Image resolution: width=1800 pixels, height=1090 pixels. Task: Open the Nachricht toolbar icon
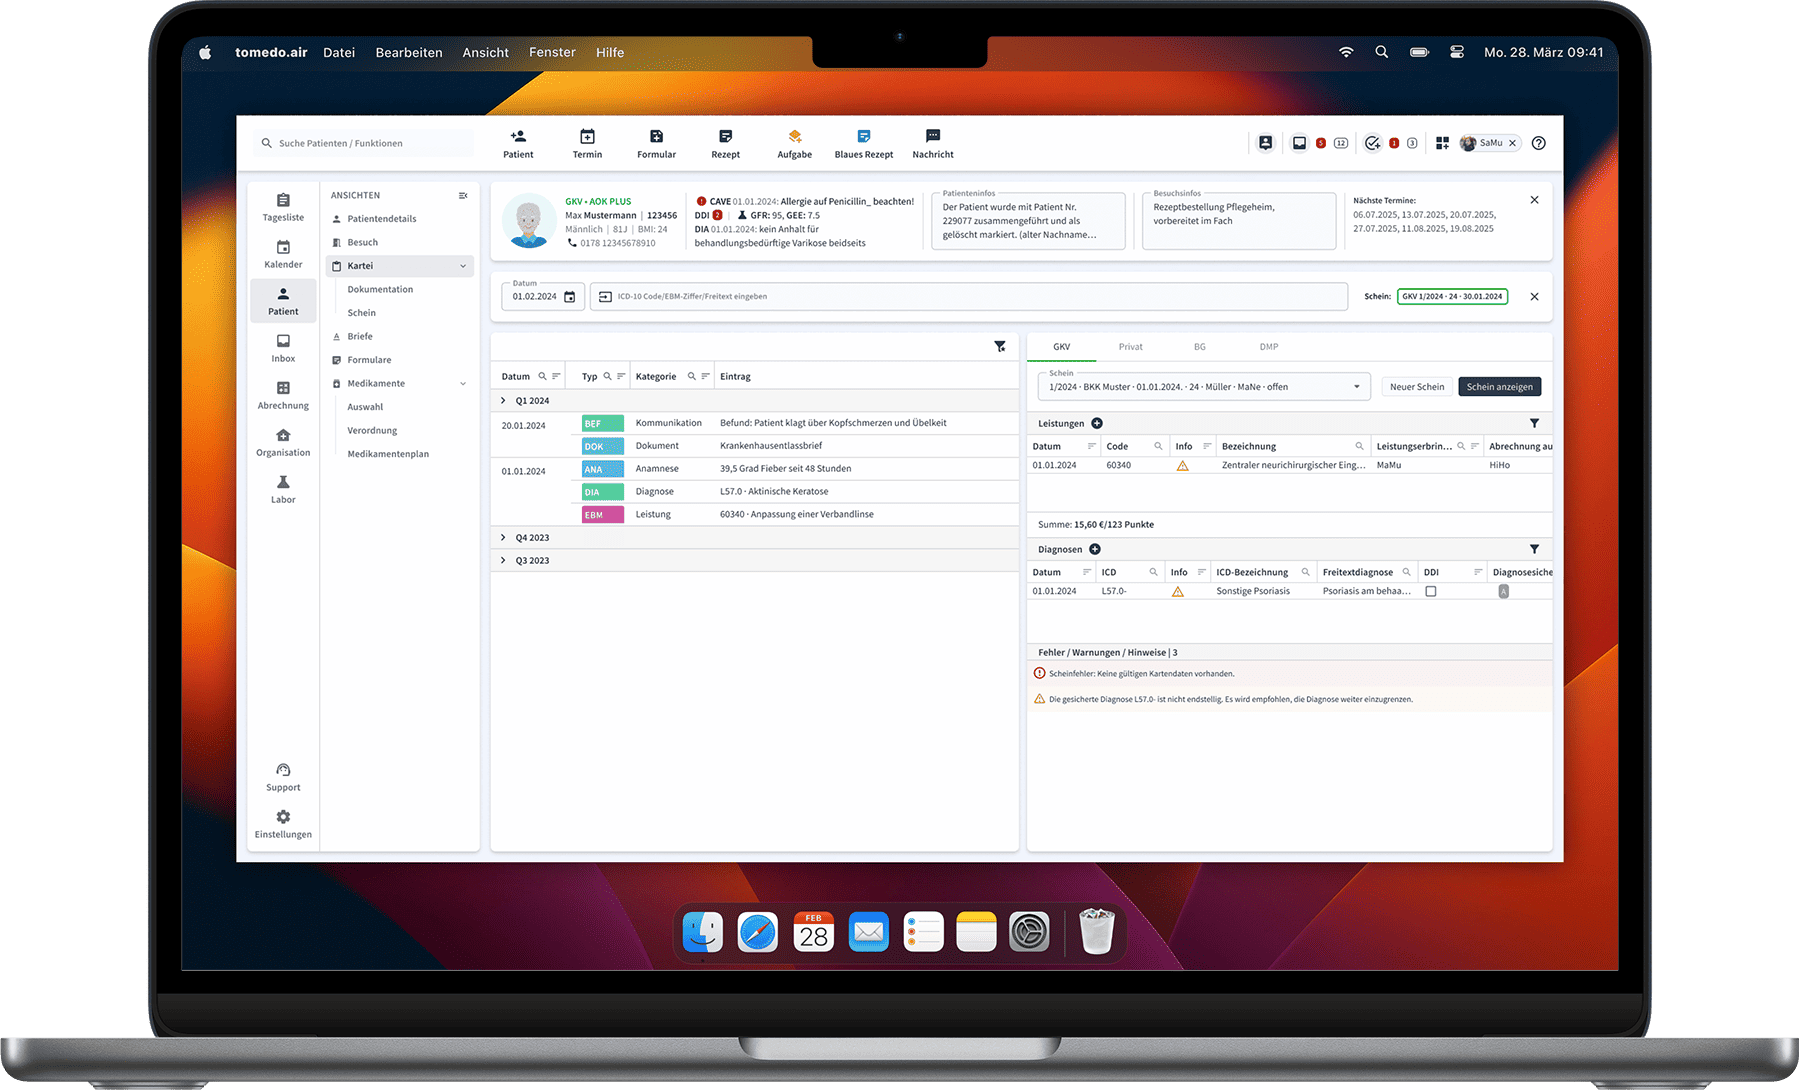pyautogui.click(x=933, y=144)
